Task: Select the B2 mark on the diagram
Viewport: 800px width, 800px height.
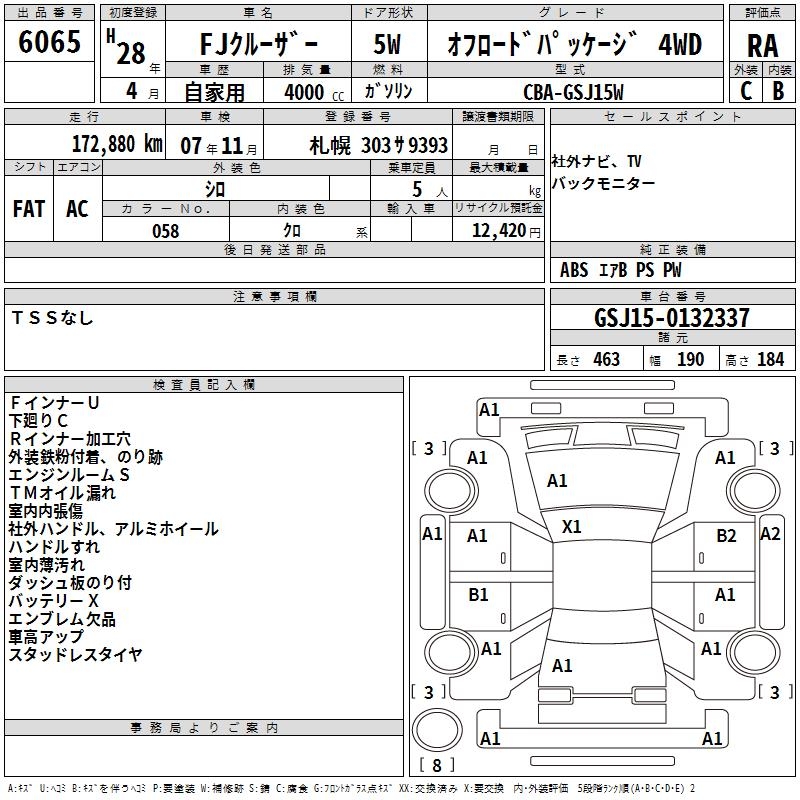Action: [726, 536]
